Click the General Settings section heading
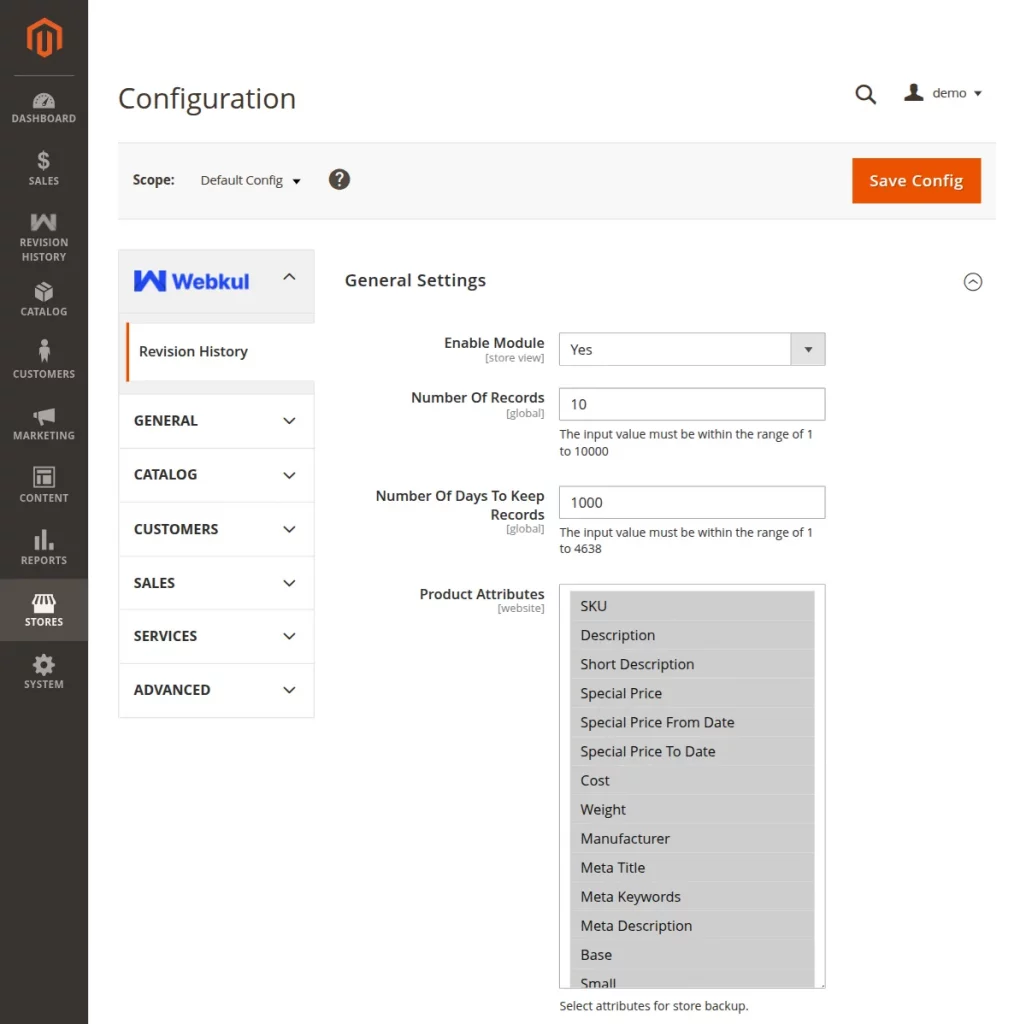This screenshot has height=1024, width=1026. click(415, 281)
